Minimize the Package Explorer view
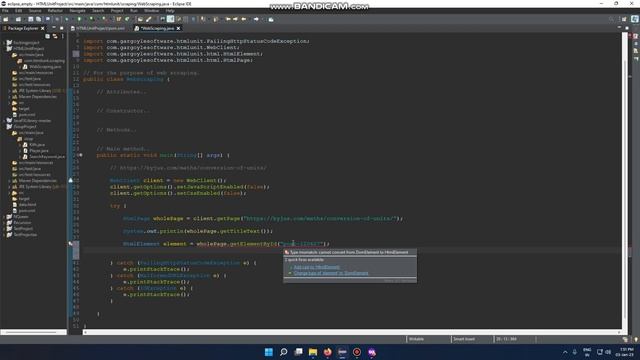 [x=54, y=28]
